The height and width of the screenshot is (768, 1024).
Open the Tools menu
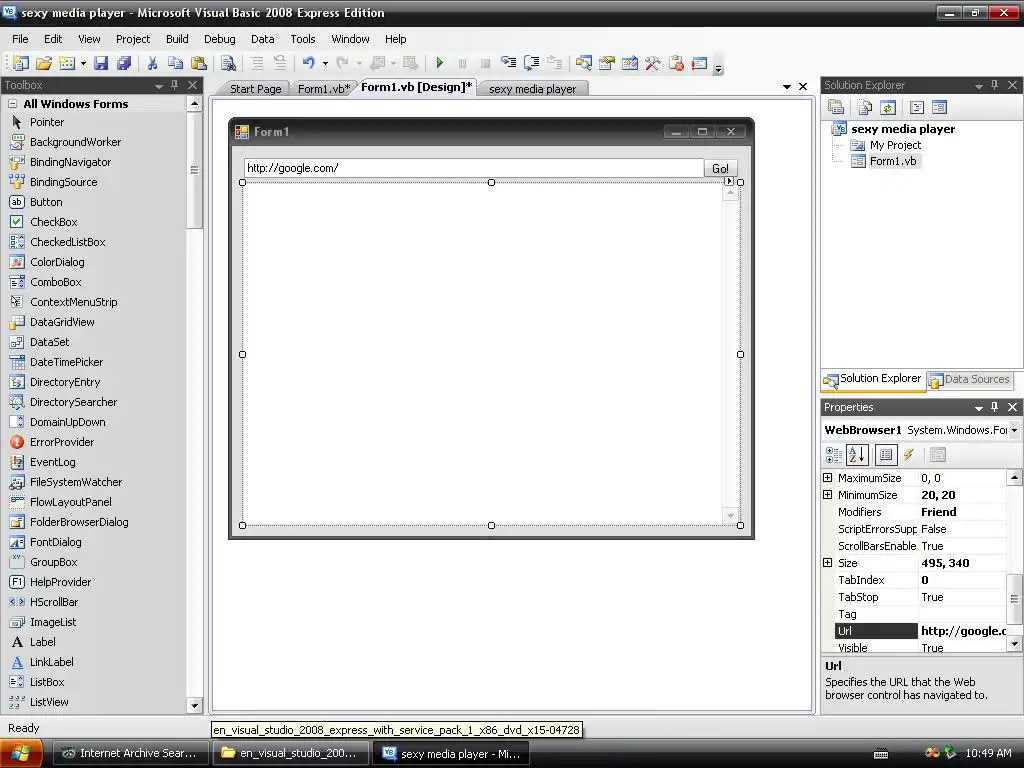(303, 39)
